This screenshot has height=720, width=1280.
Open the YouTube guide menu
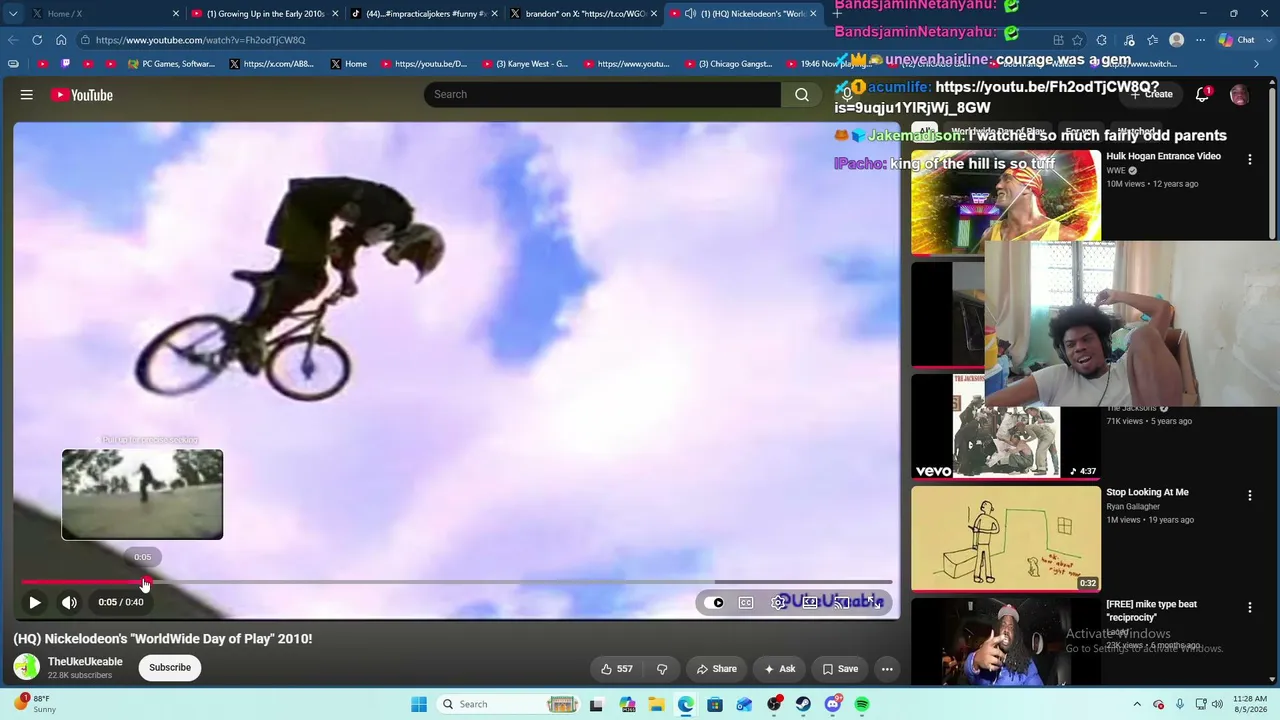point(27,95)
